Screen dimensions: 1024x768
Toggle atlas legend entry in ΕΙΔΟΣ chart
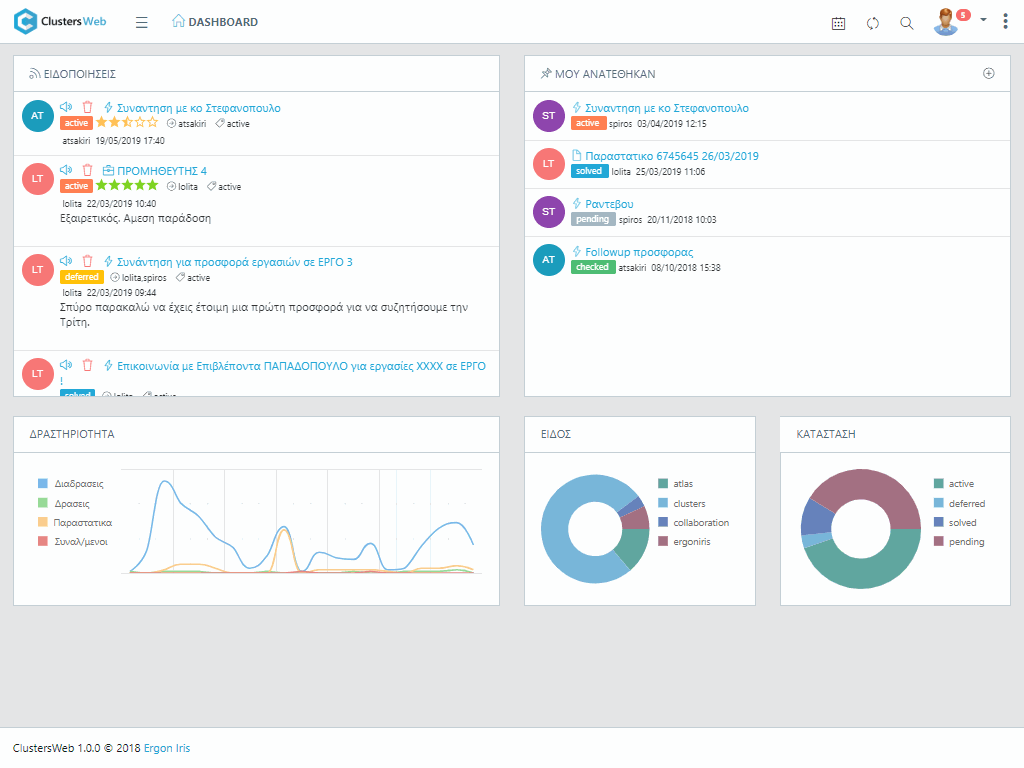pos(676,484)
